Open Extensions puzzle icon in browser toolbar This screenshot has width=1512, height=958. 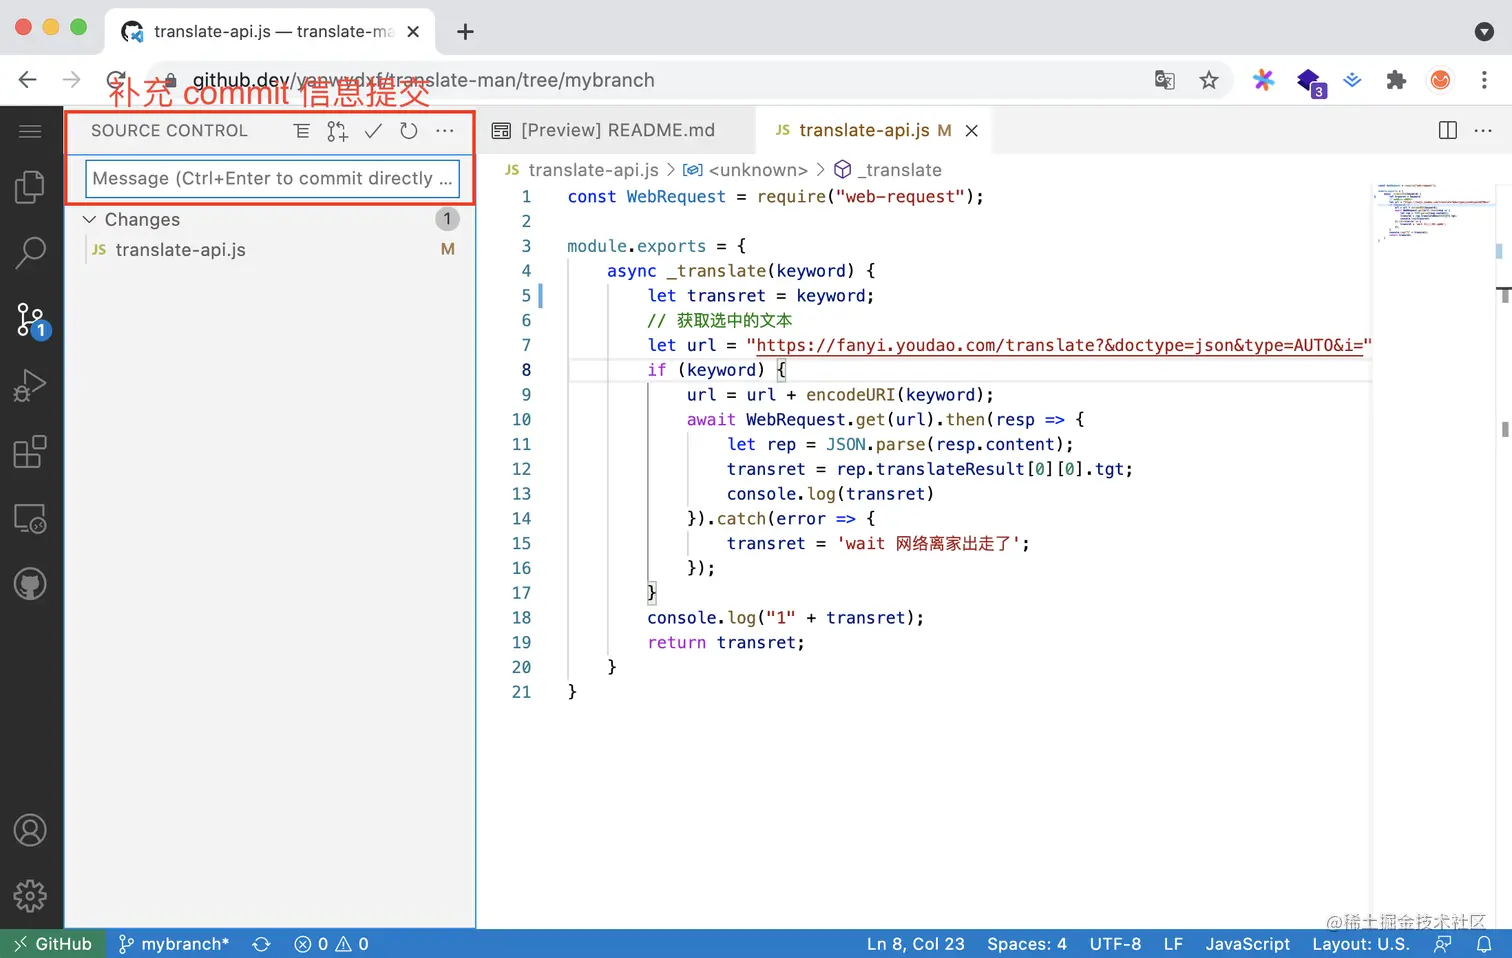pyautogui.click(x=1396, y=80)
